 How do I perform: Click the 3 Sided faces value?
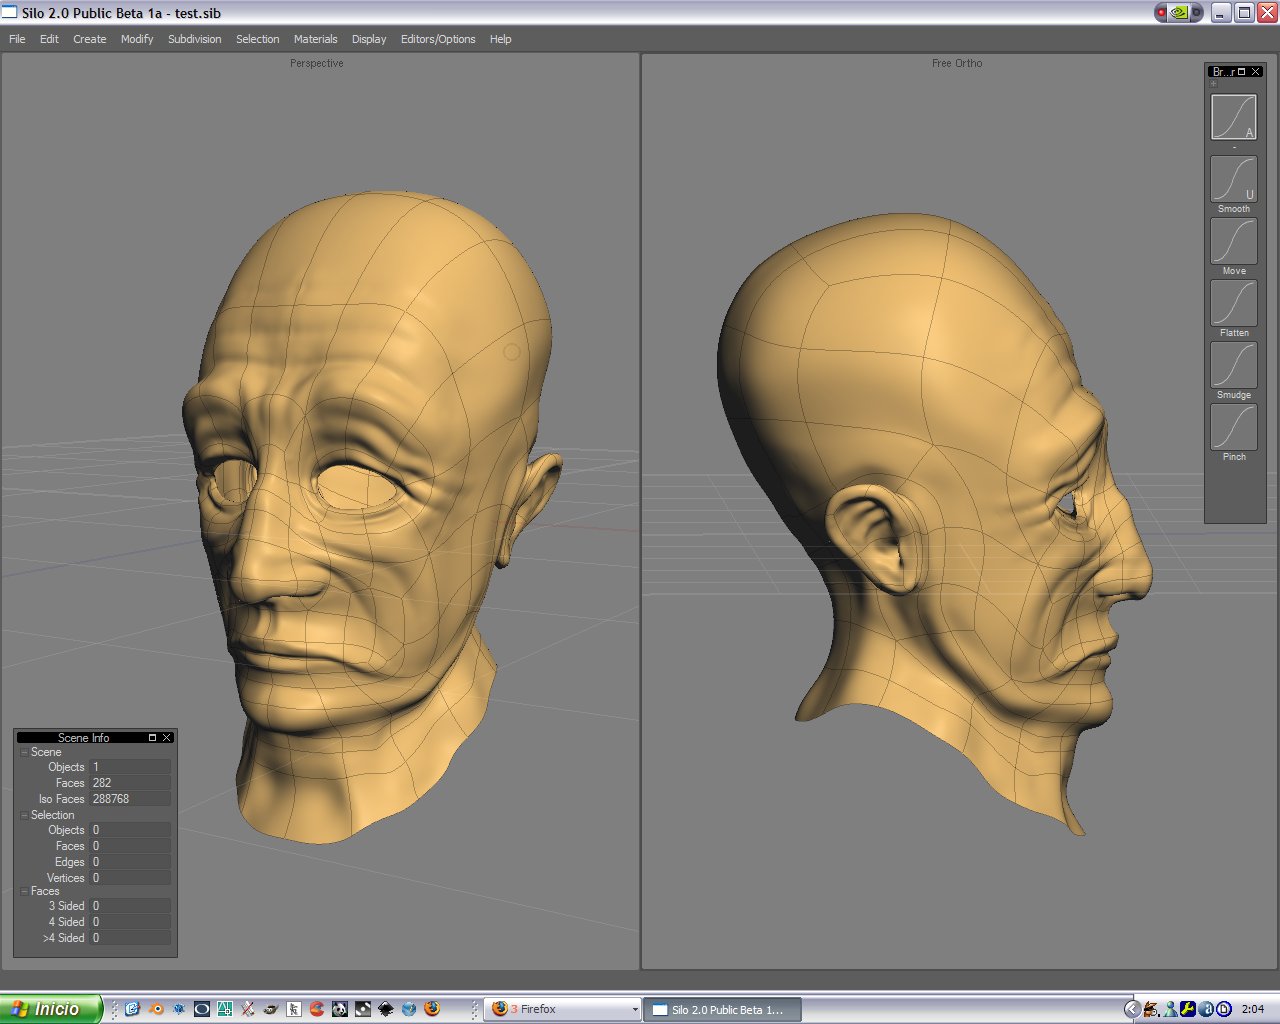coord(130,906)
